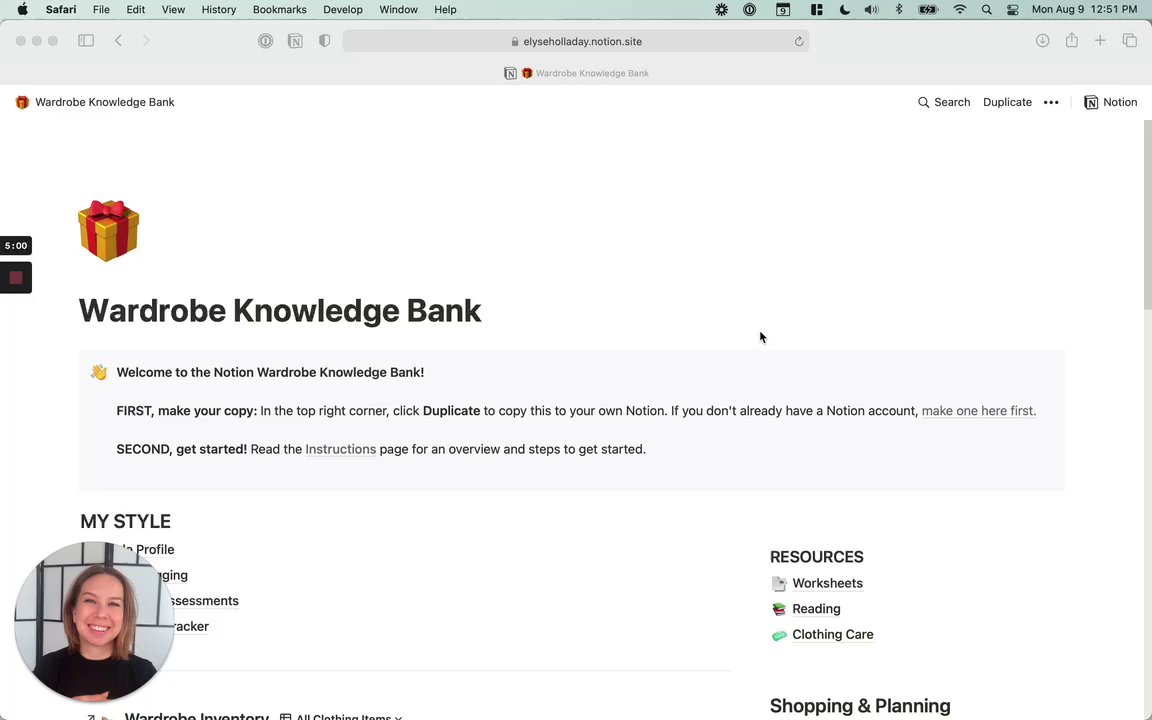Click the page vertical scrollbar

click(x=1148, y=217)
